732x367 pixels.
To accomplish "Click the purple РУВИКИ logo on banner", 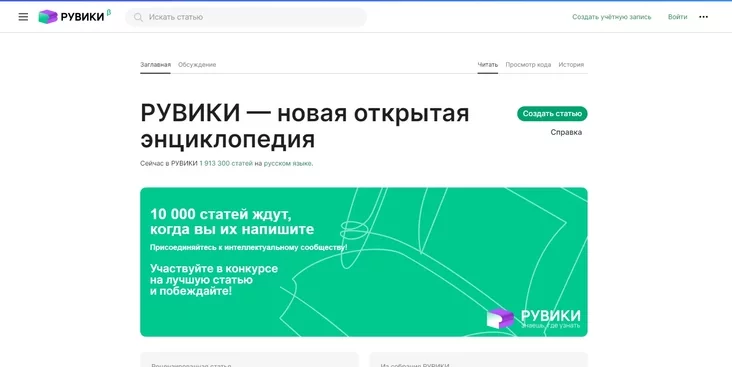I will [x=500, y=318].
